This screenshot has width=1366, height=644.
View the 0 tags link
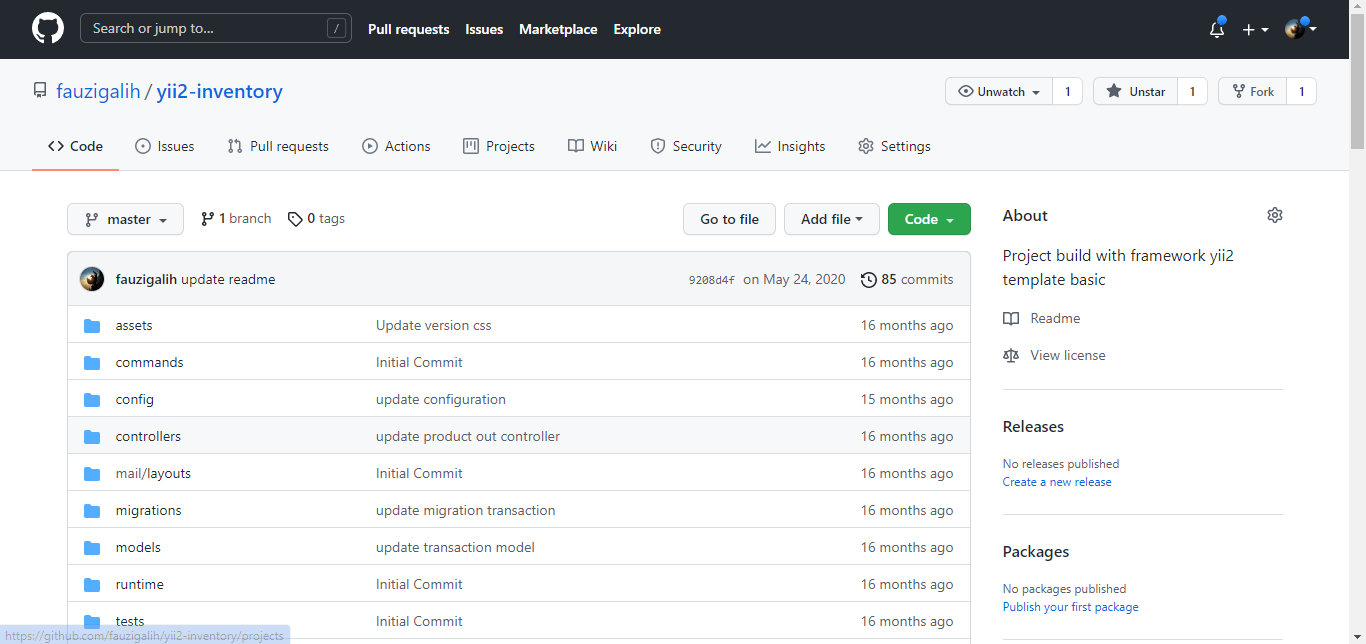click(316, 218)
